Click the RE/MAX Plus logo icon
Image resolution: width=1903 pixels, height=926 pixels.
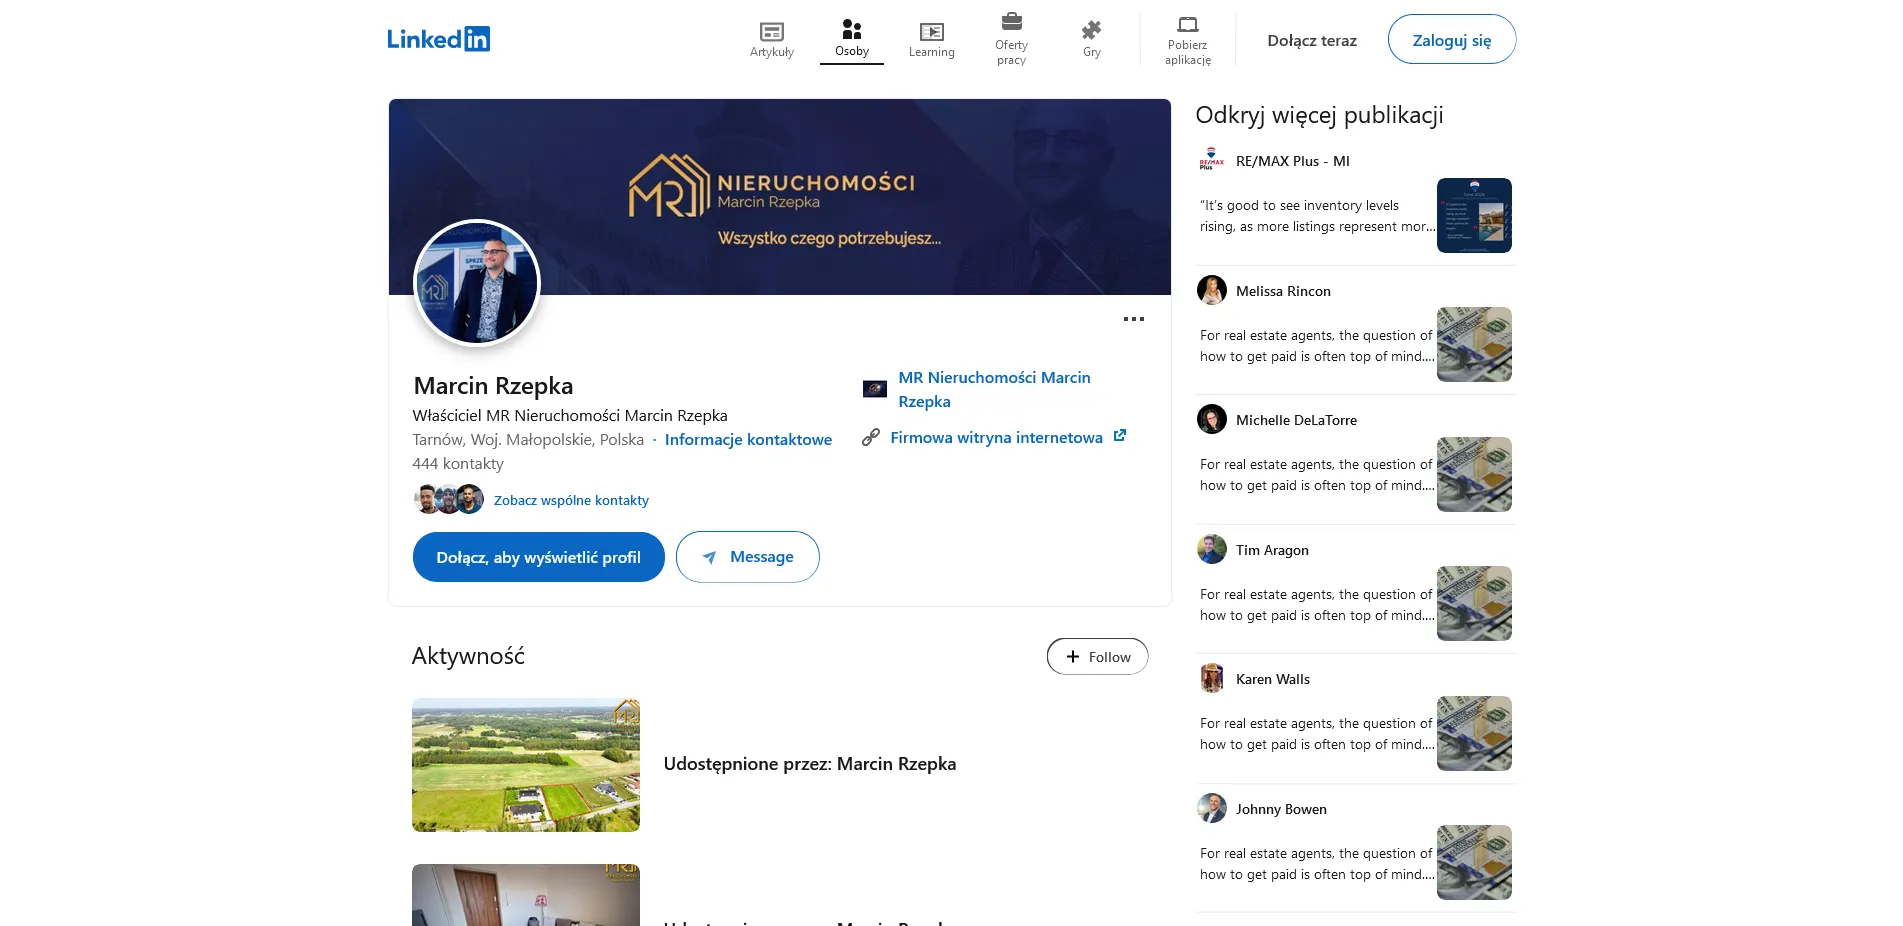[x=1212, y=161]
